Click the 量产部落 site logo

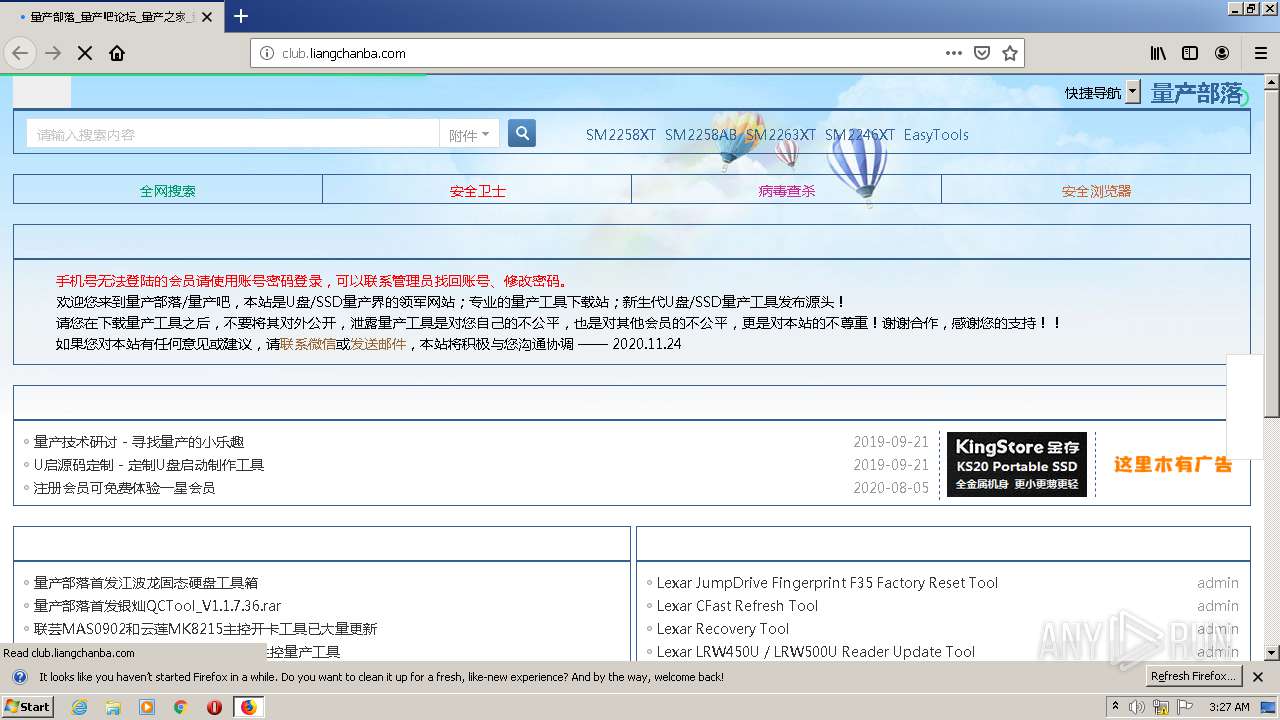(1198, 93)
